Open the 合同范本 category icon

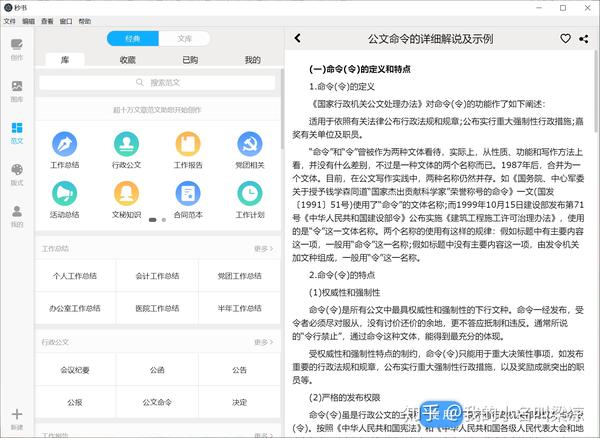coord(188,194)
